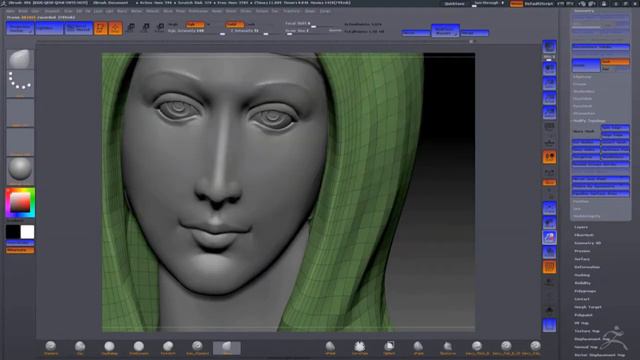This screenshot has width=640, height=360.
Task: Open the Preferences menu
Action: point(198,11)
